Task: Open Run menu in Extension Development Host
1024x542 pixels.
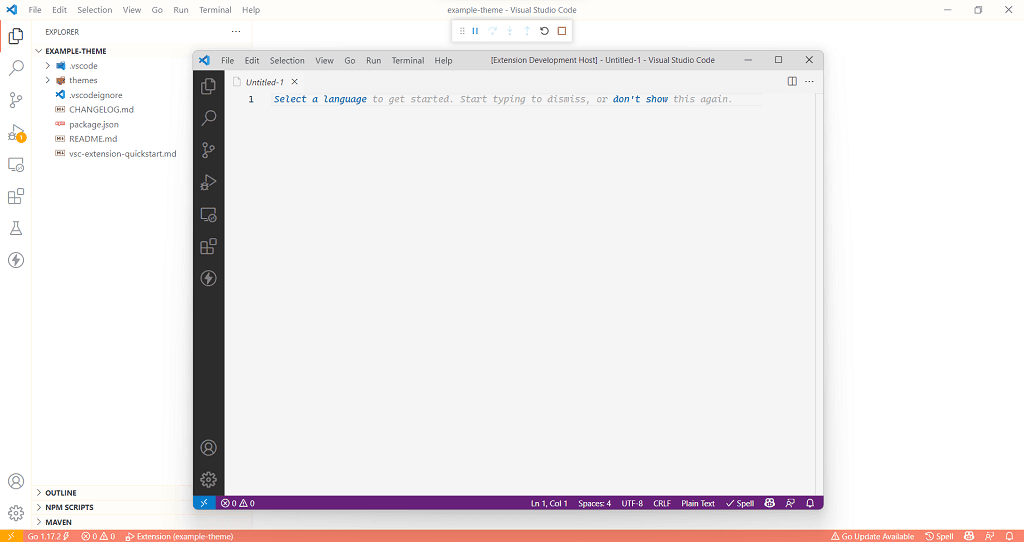Action: click(x=374, y=60)
